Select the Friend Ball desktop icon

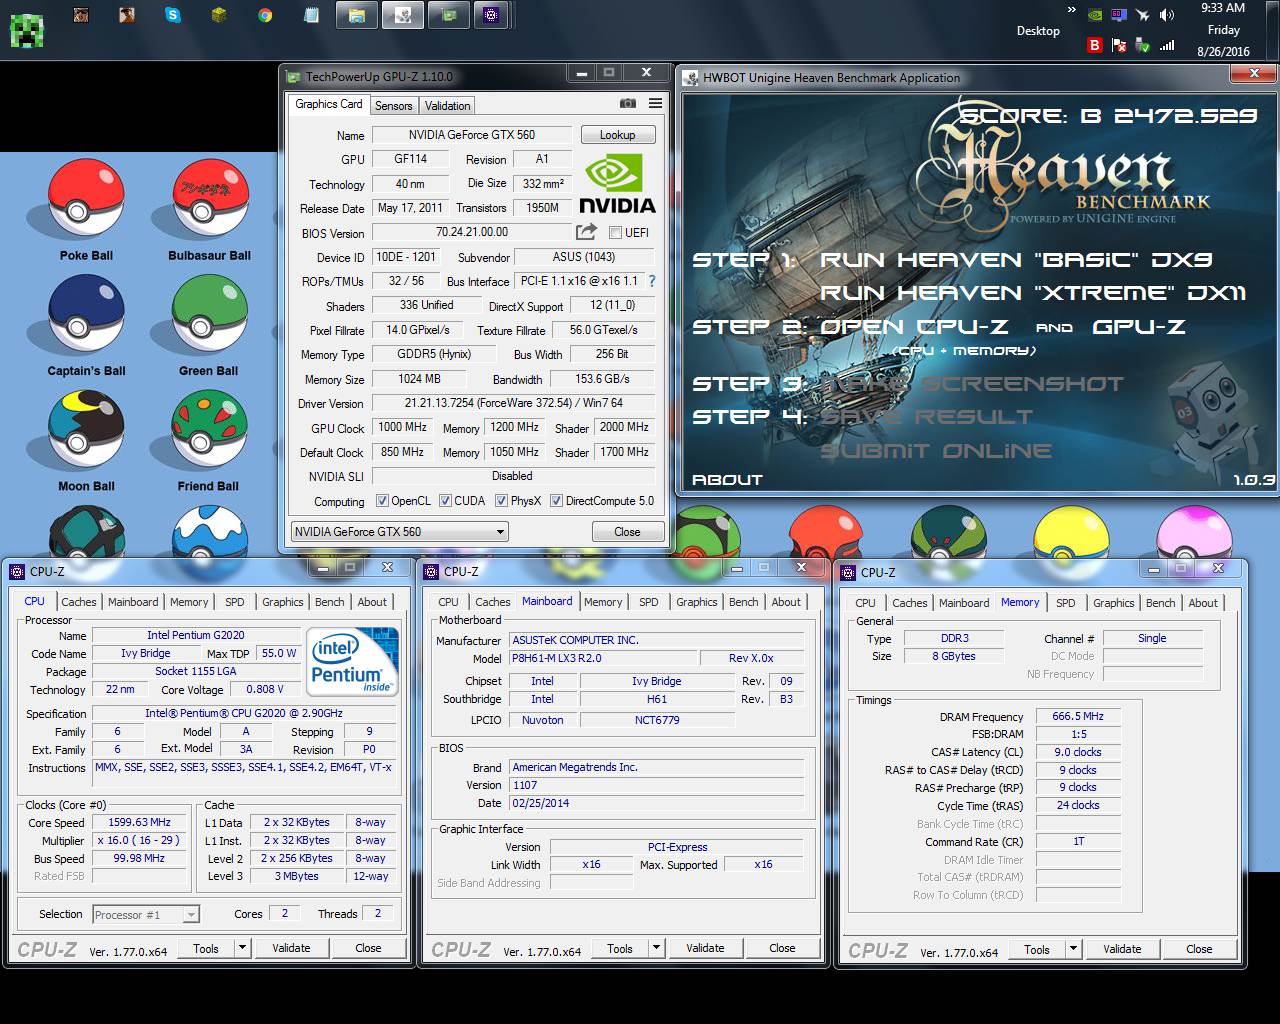click(209, 440)
